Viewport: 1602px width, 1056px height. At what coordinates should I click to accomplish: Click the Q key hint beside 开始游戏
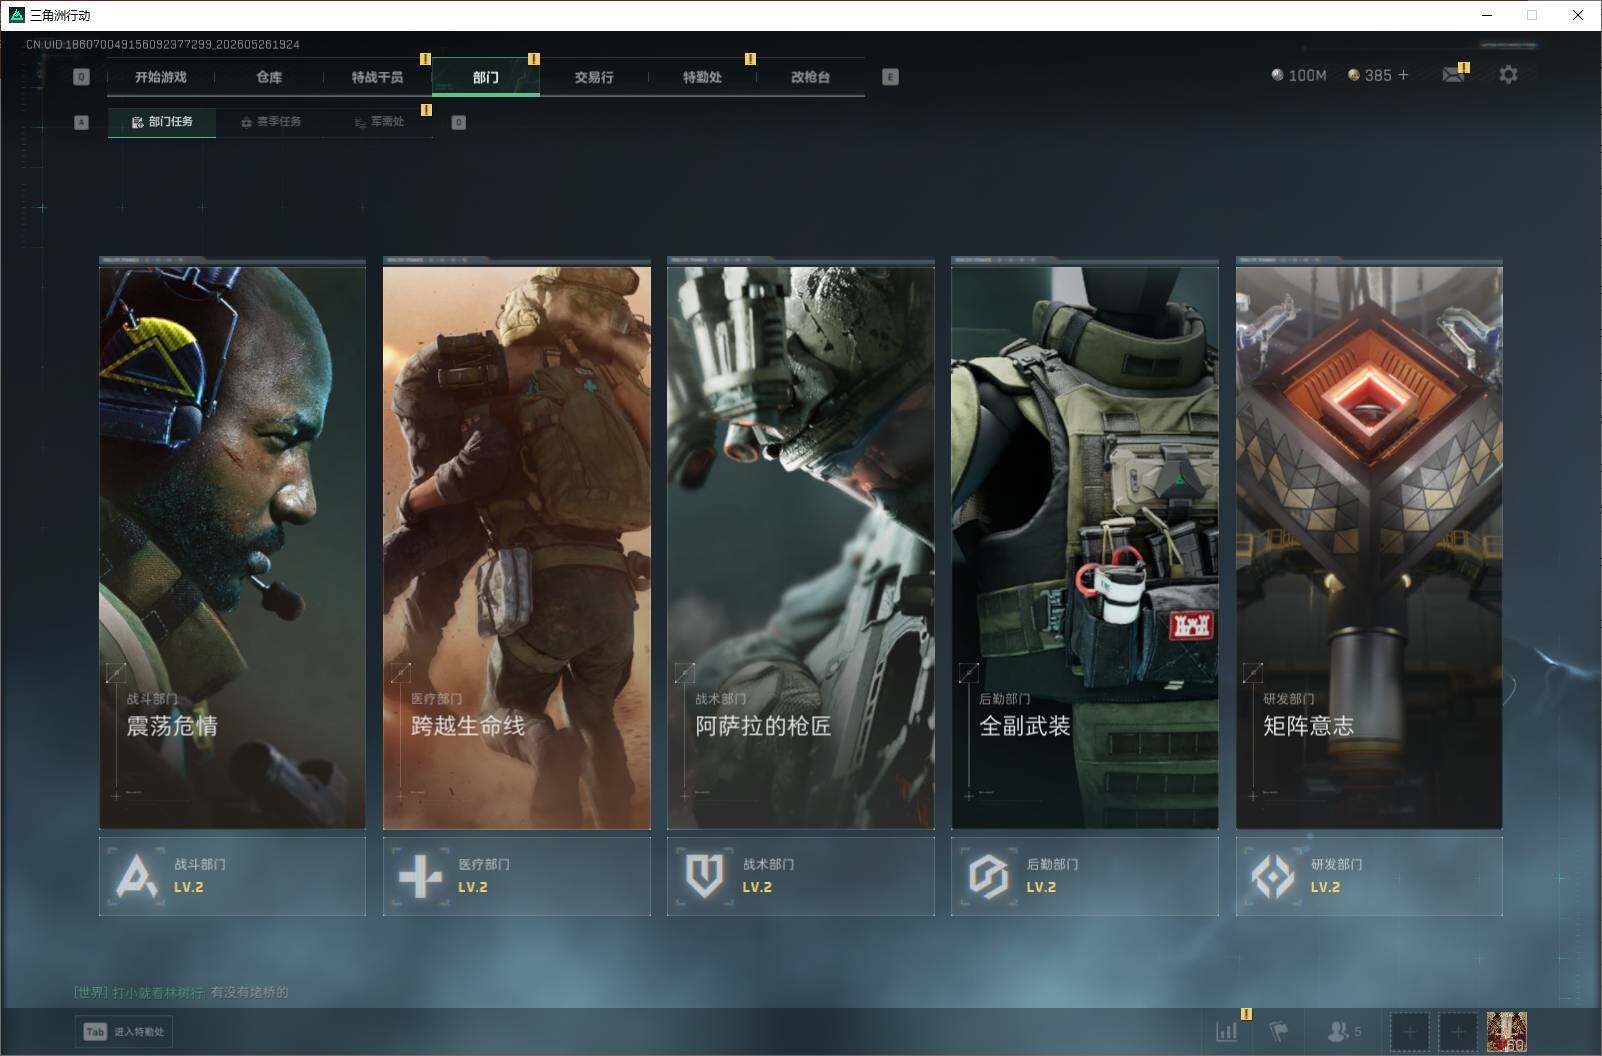pos(82,77)
